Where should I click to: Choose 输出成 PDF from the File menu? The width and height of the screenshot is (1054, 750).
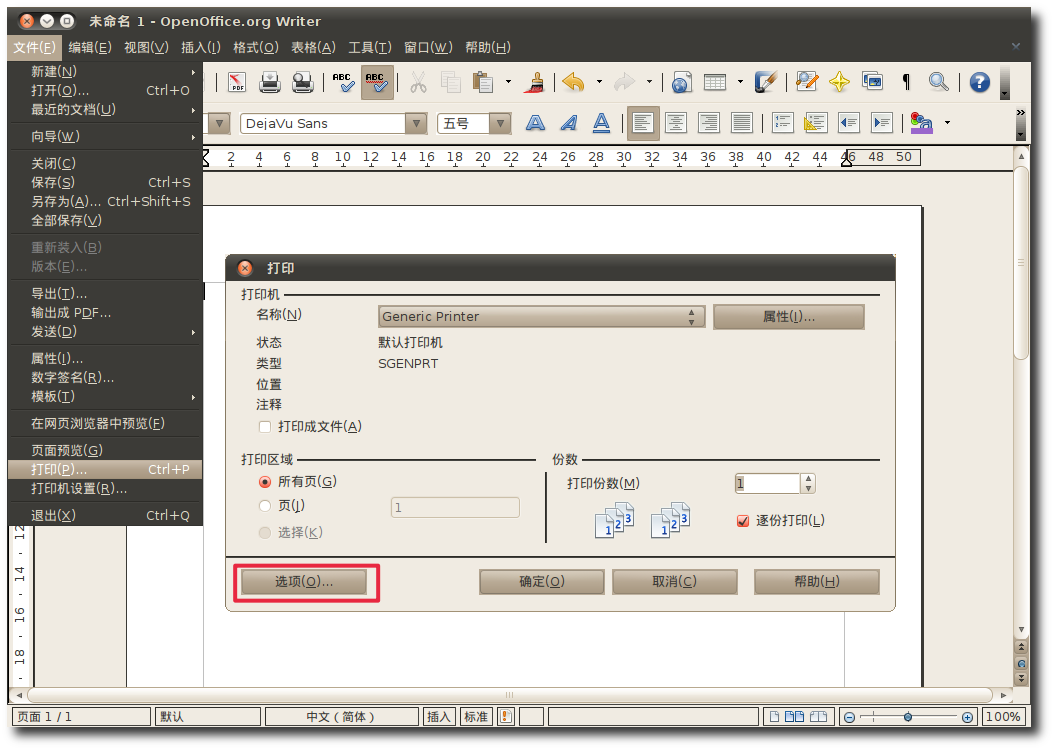coord(106,313)
